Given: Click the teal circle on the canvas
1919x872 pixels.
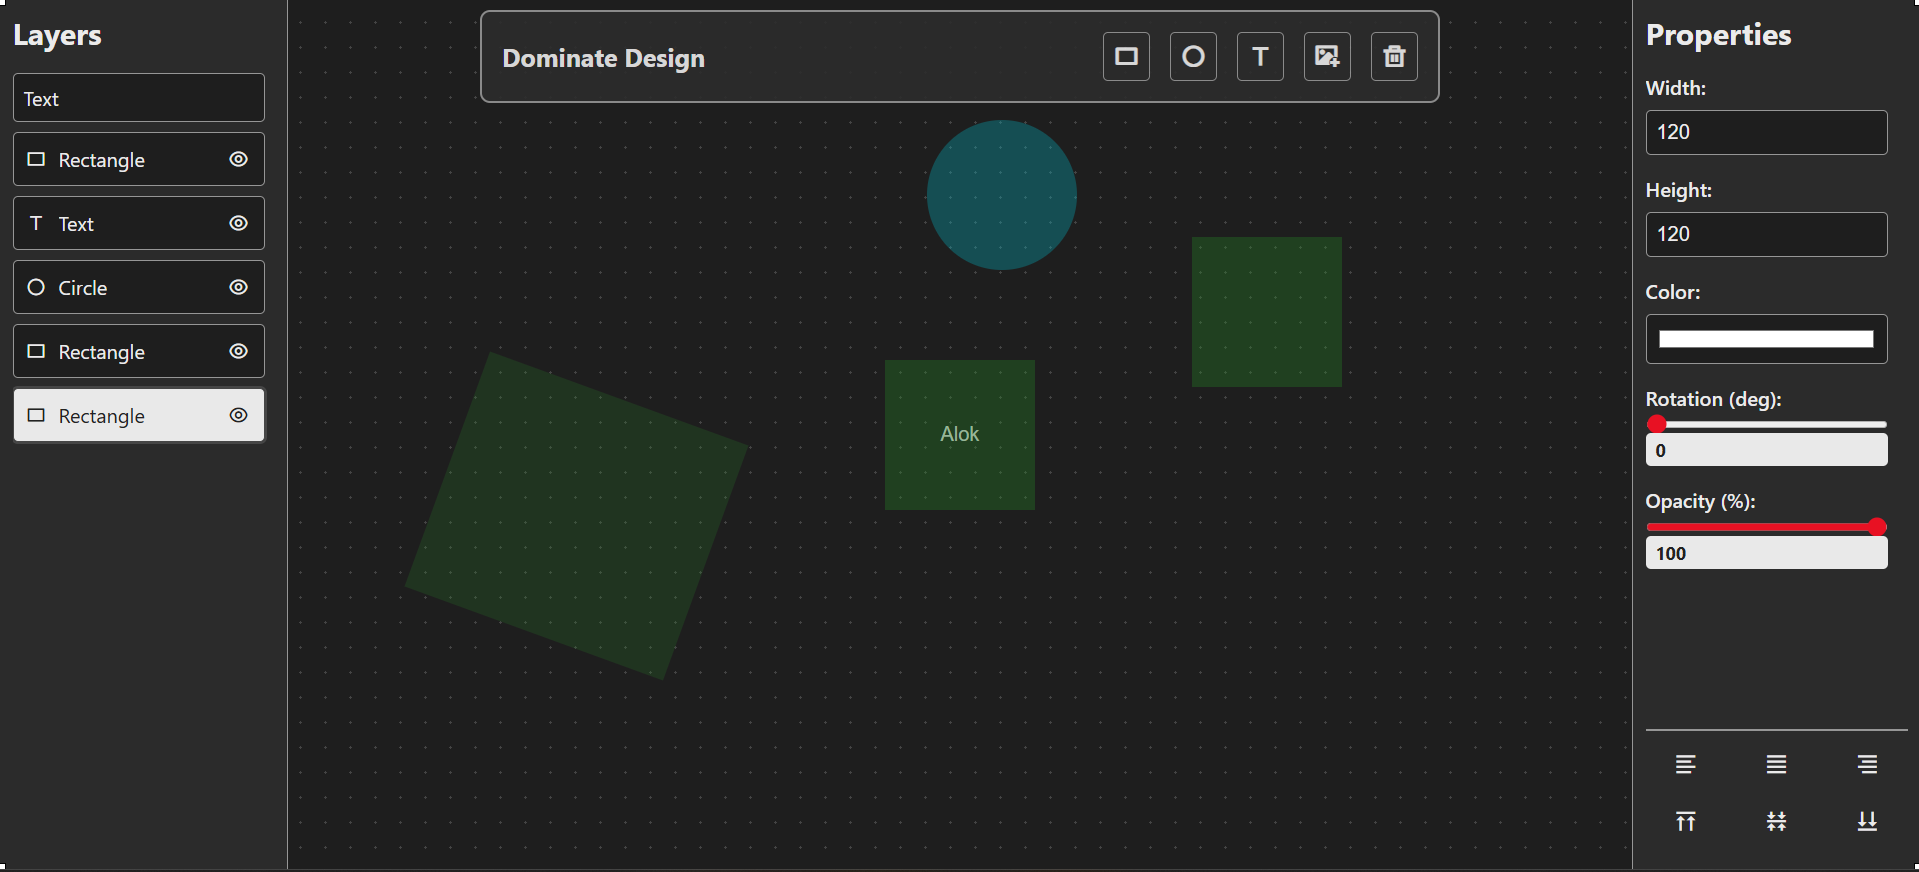Looking at the screenshot, I should [x=1001, y=195].
